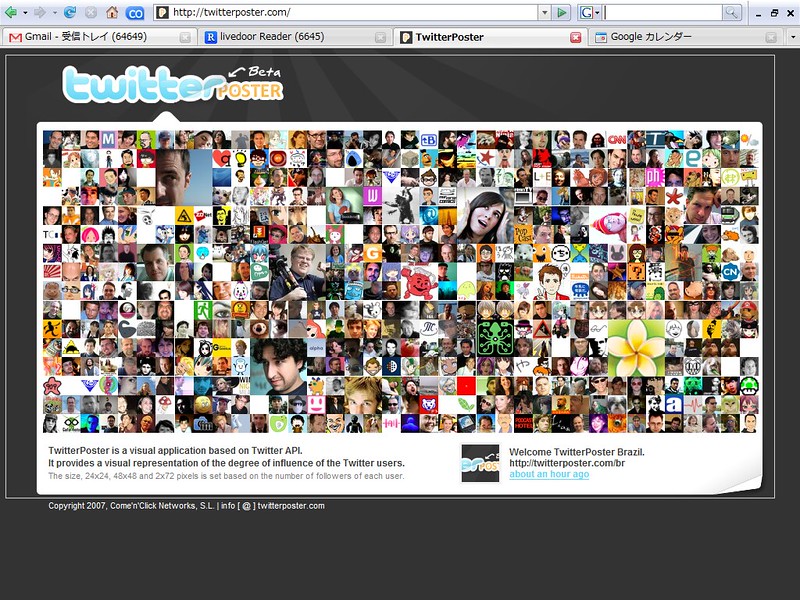Image resolution: width=800 pixels, height=600 pixels.
Task: Click the large white flower avatar
Action: [636, 348]
